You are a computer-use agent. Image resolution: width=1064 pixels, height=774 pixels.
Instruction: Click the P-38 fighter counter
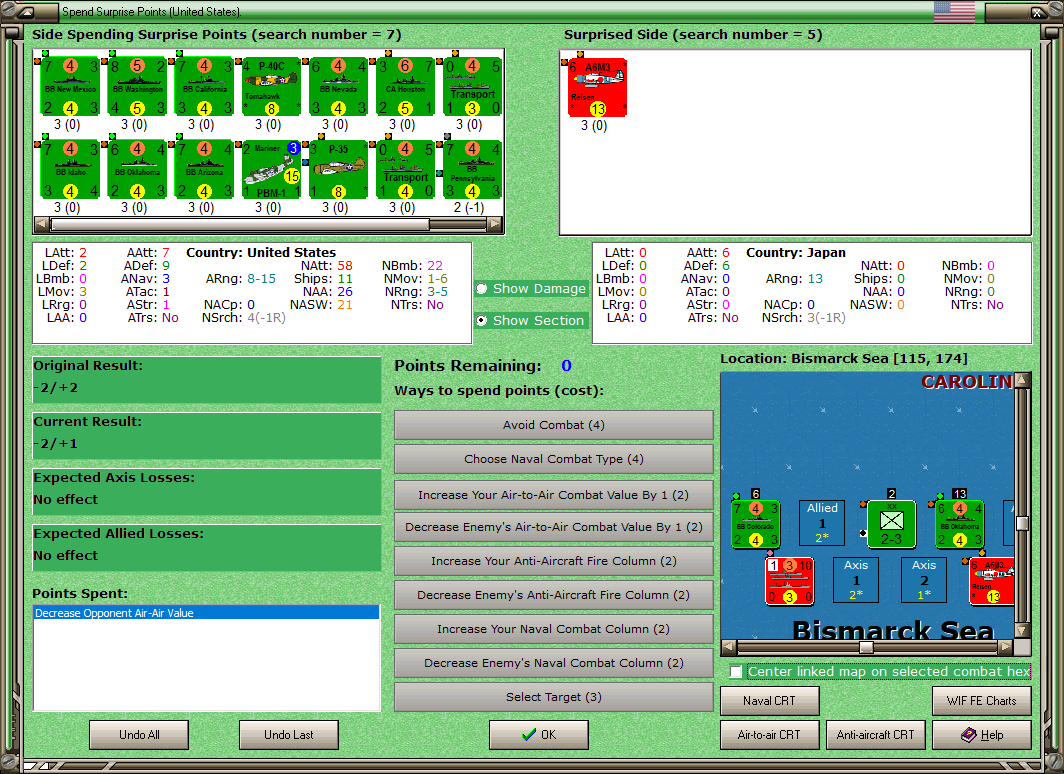point(338,170)
